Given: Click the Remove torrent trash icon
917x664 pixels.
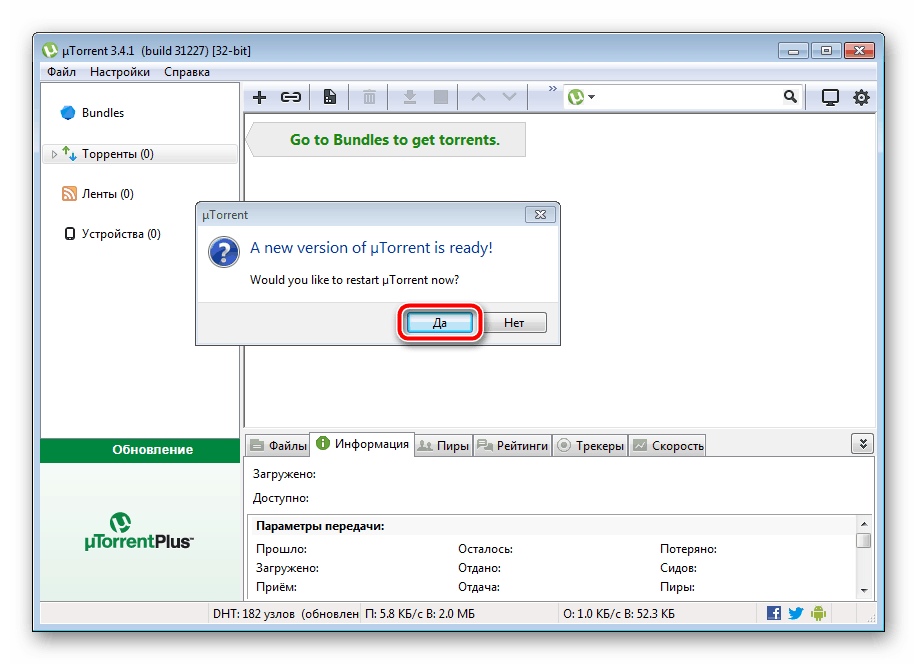Looking at the screenshot, I should [x=369, y=97].
